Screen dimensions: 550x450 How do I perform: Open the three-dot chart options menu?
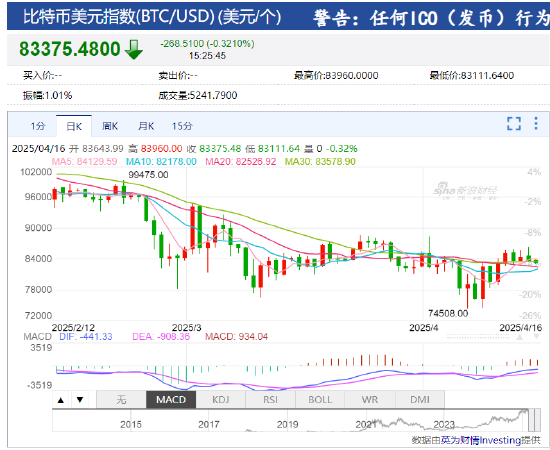(536, 123)
